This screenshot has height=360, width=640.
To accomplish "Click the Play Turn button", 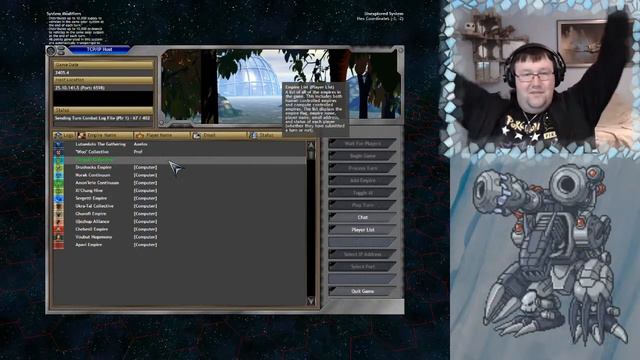I will pyautogui.click(x=362, y=205).
